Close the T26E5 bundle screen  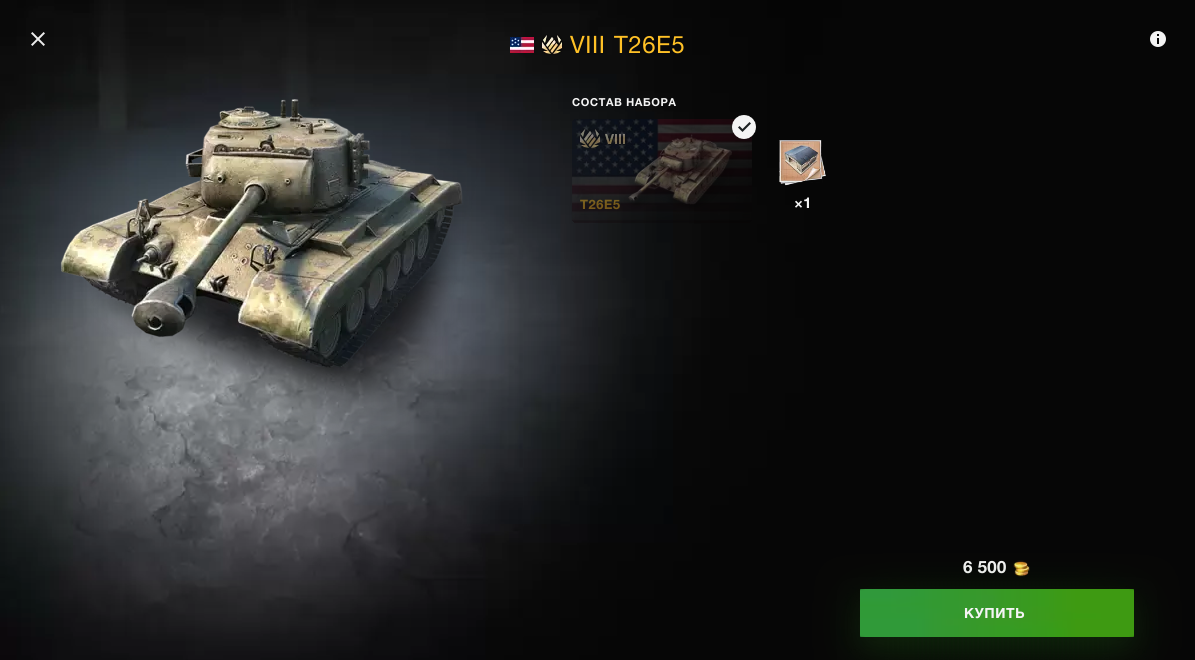pyautogui.click(x=37, y=39)
